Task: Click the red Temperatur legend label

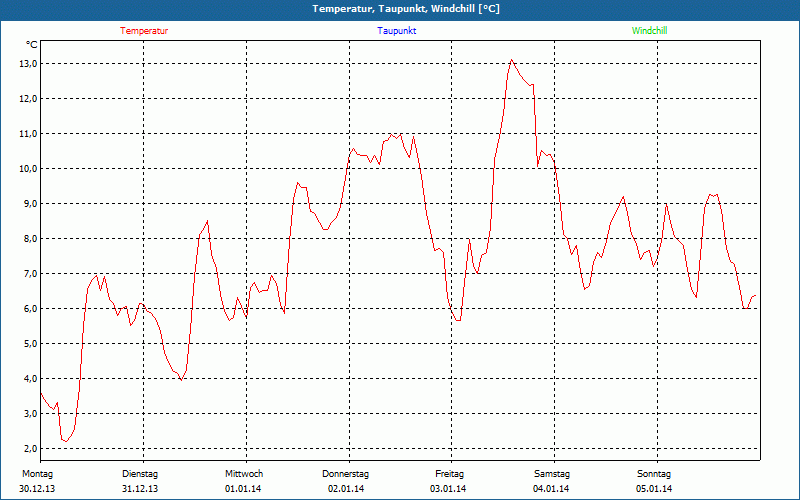Action: click(x=144, y=31)
